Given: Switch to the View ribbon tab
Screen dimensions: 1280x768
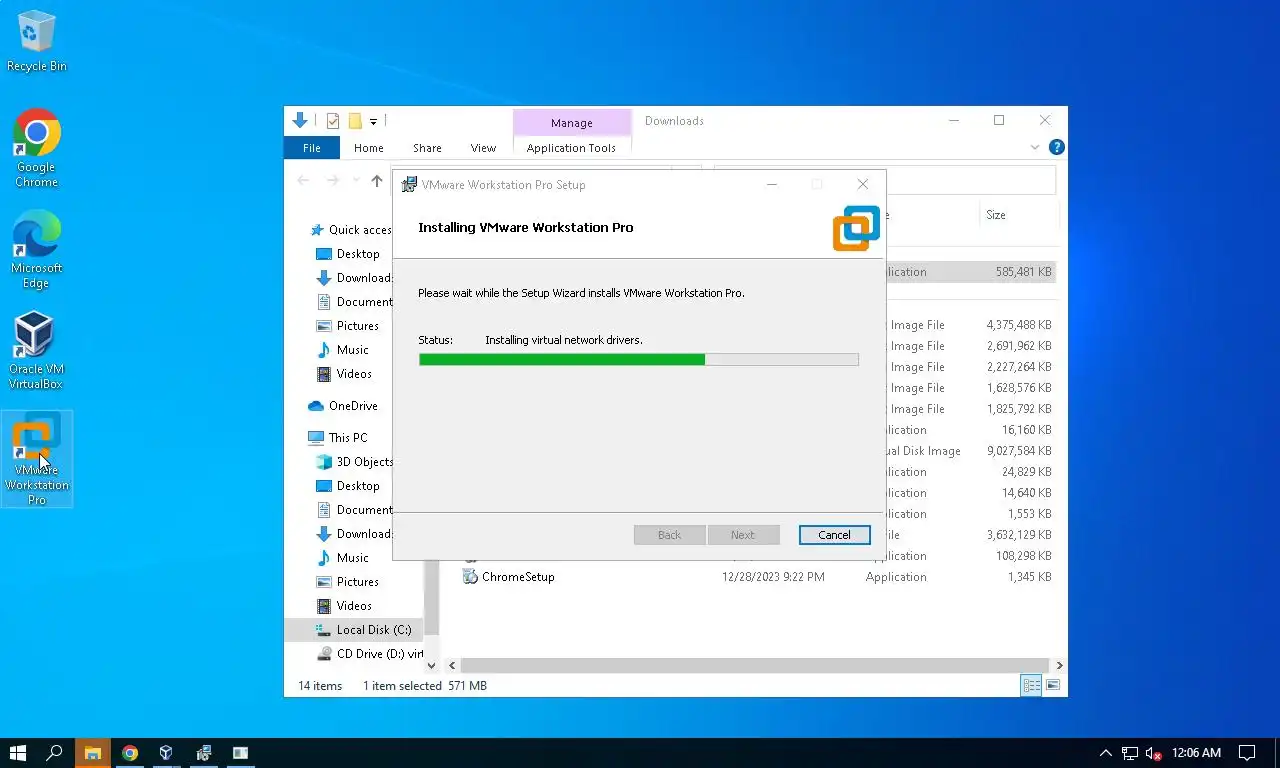Looking at the screenshot, I should [x=483, y=148].
